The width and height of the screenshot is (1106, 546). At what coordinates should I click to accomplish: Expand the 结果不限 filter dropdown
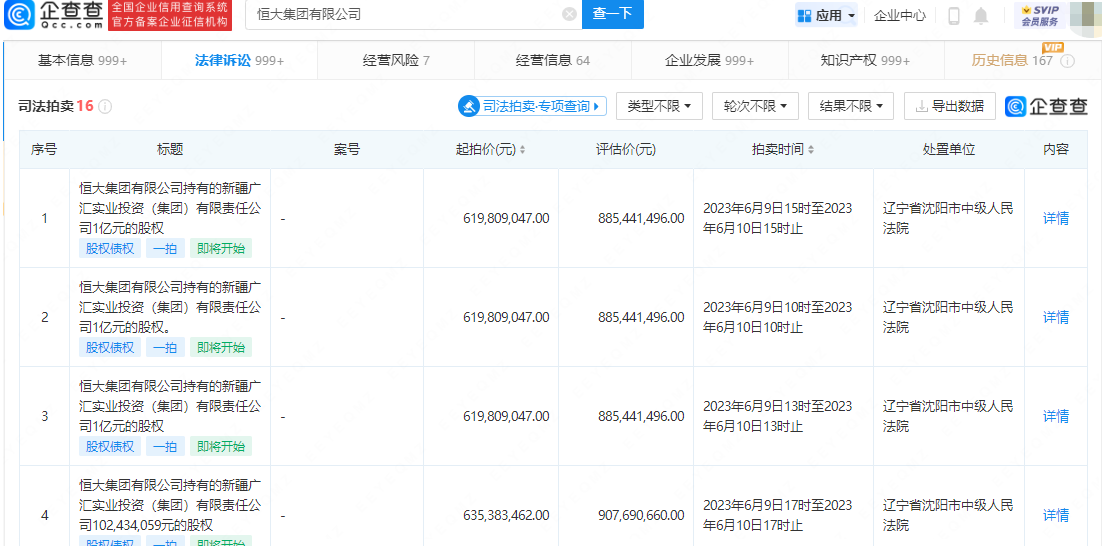pos(851,107)
